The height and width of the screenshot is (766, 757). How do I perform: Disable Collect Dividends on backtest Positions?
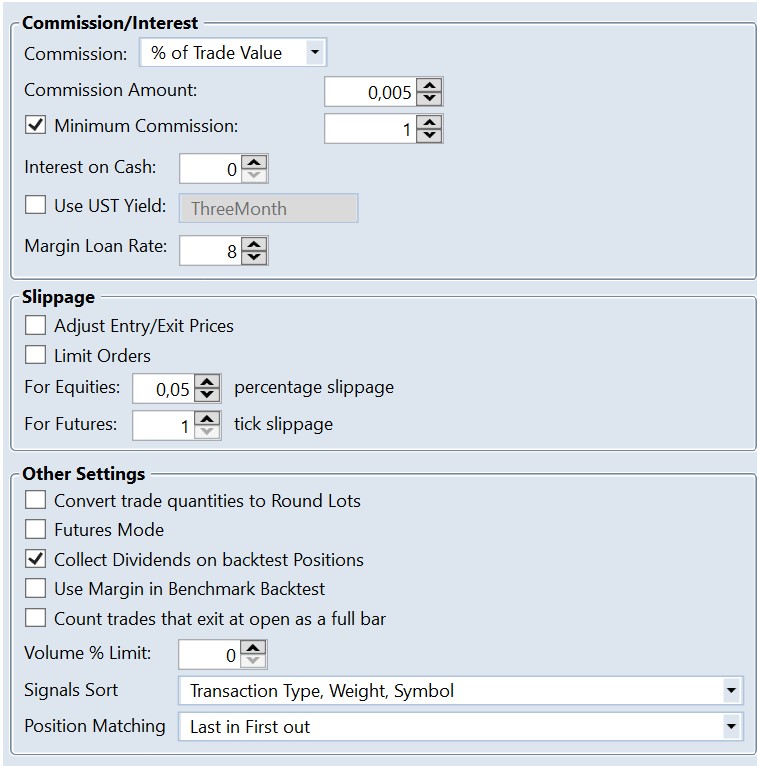[x=36, y=559]
